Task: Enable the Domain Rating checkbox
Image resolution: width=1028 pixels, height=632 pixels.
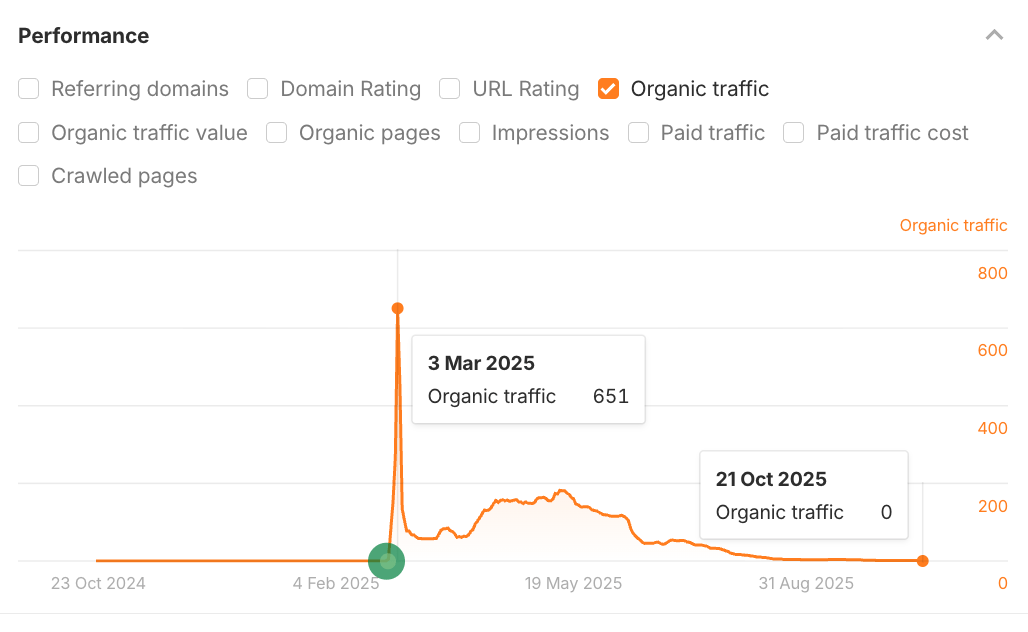Action: pyautogui.click(x=257, y=89)
